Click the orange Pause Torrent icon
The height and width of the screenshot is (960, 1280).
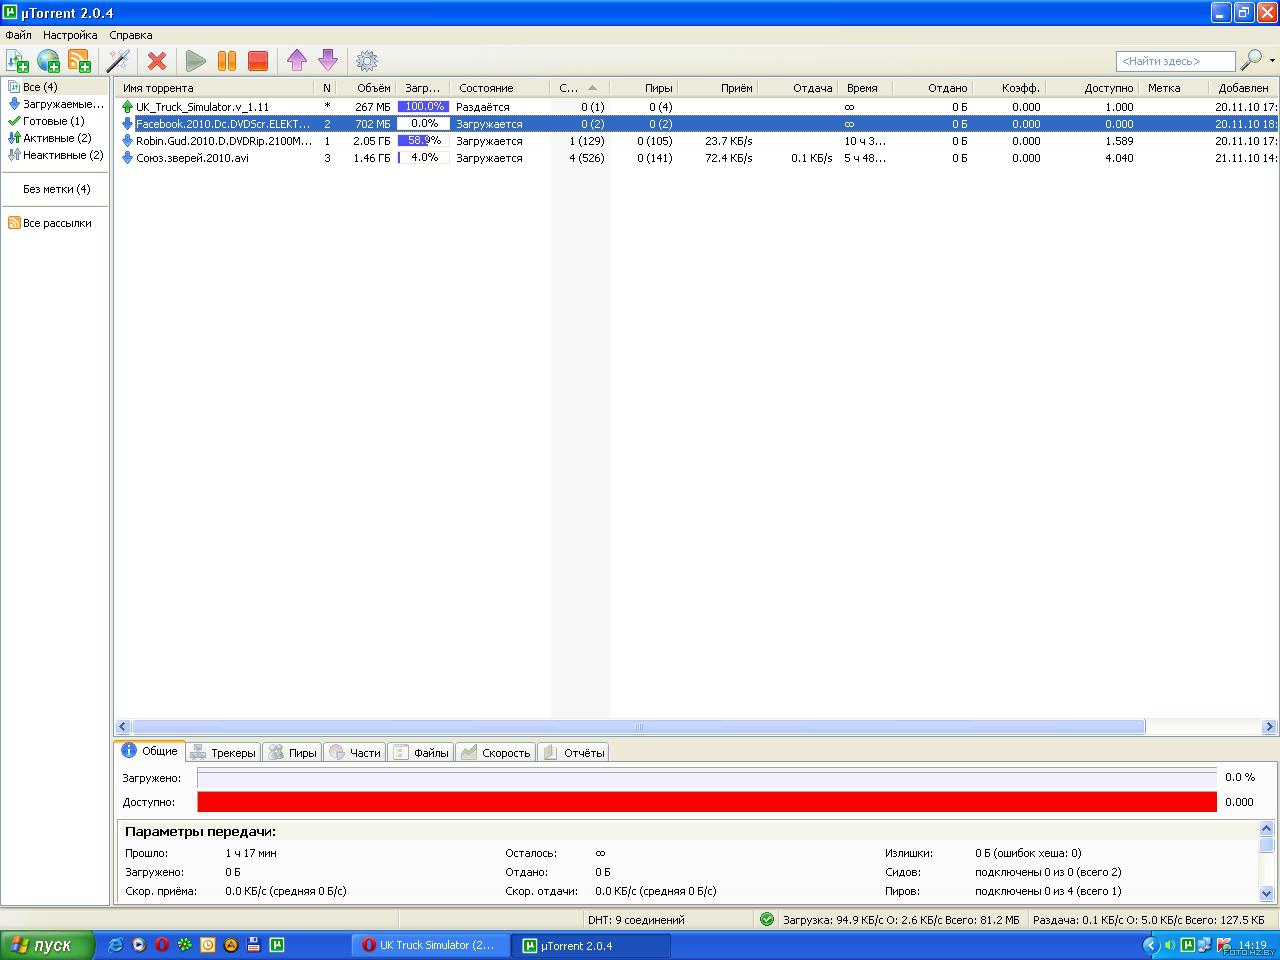[x=227, y=61]
